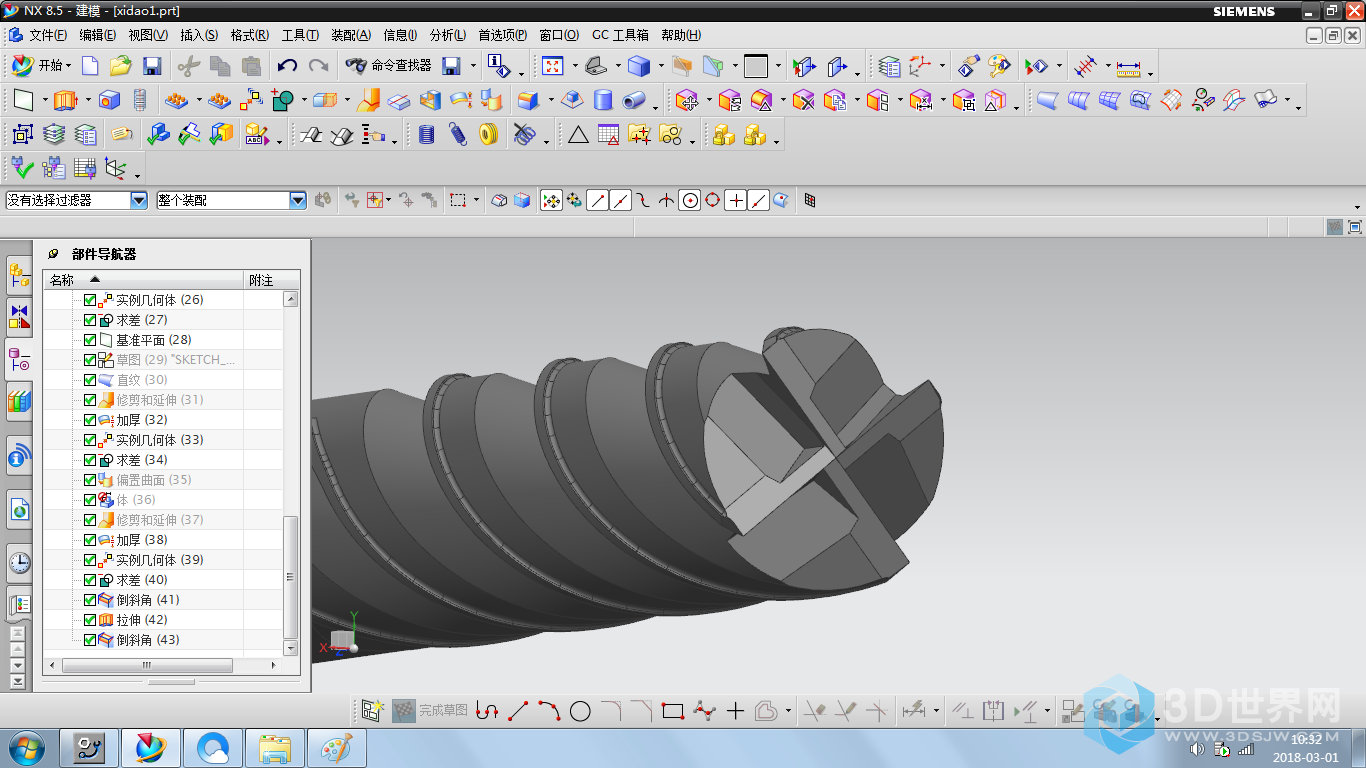Click the scissors Cut icon

coord(188,66)
